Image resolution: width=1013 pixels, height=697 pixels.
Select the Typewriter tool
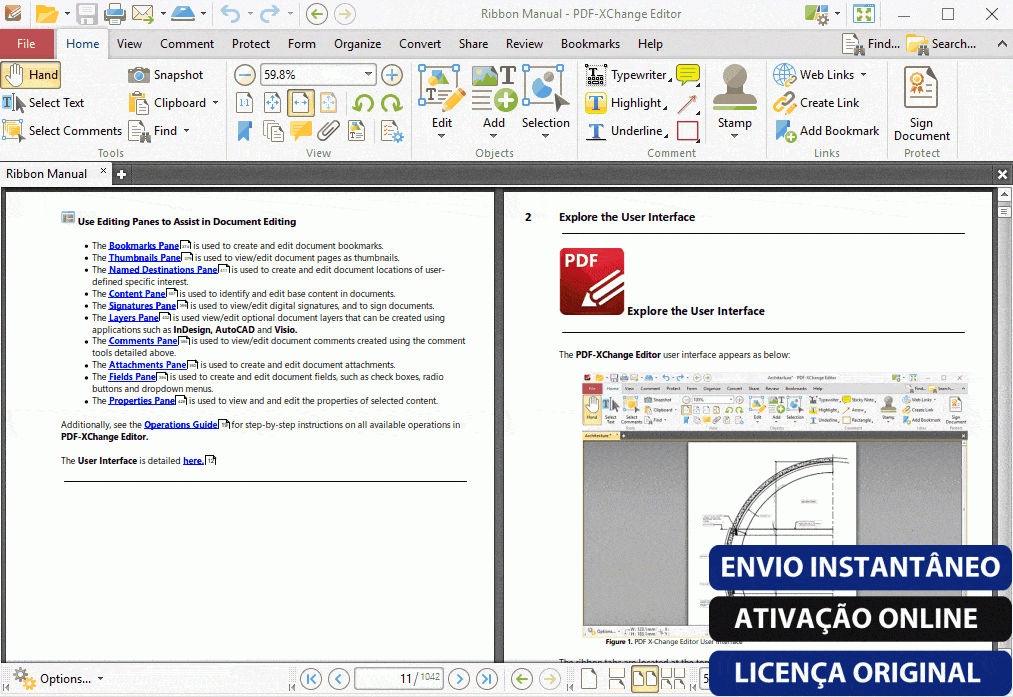(x=626, y=75)
